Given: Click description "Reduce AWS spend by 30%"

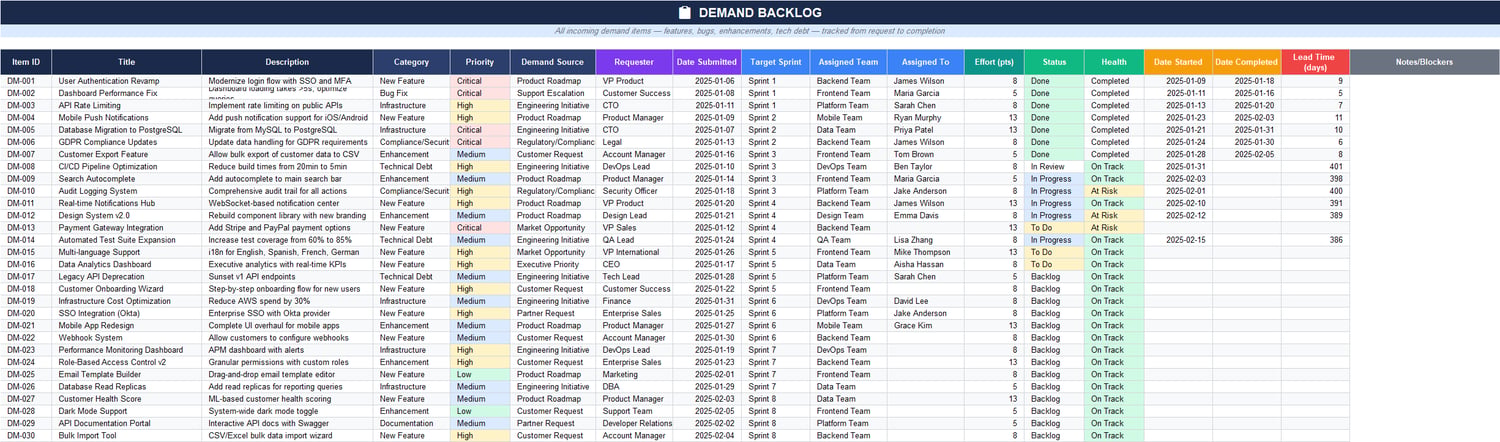Looking at the screenshot, I should (287, 301).
